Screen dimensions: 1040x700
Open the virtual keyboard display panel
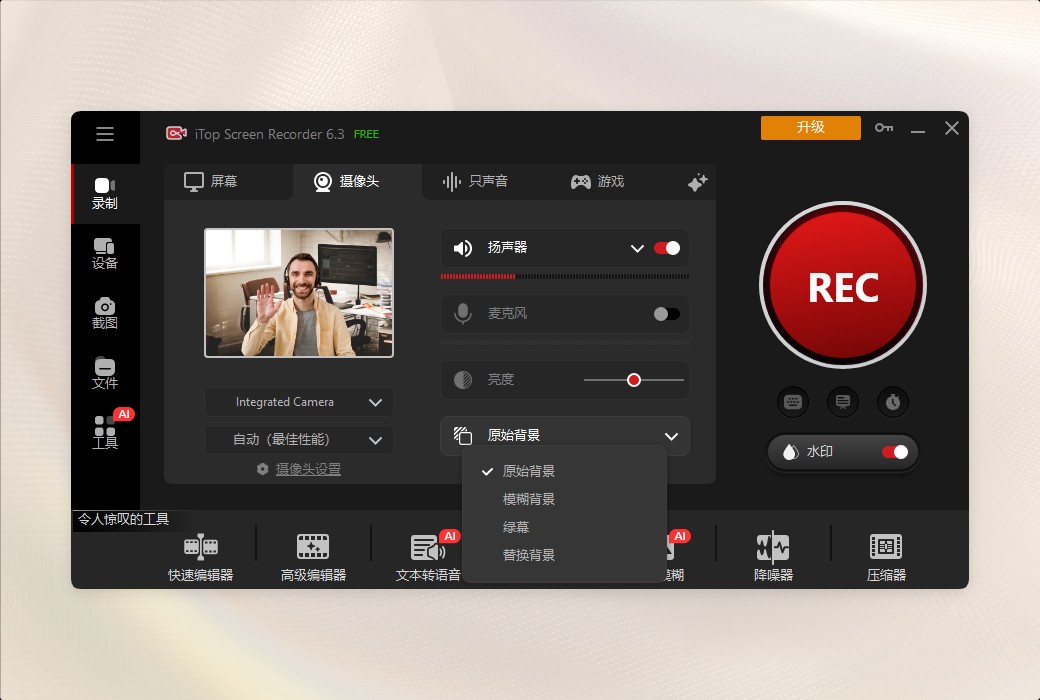tap(793, 401)
